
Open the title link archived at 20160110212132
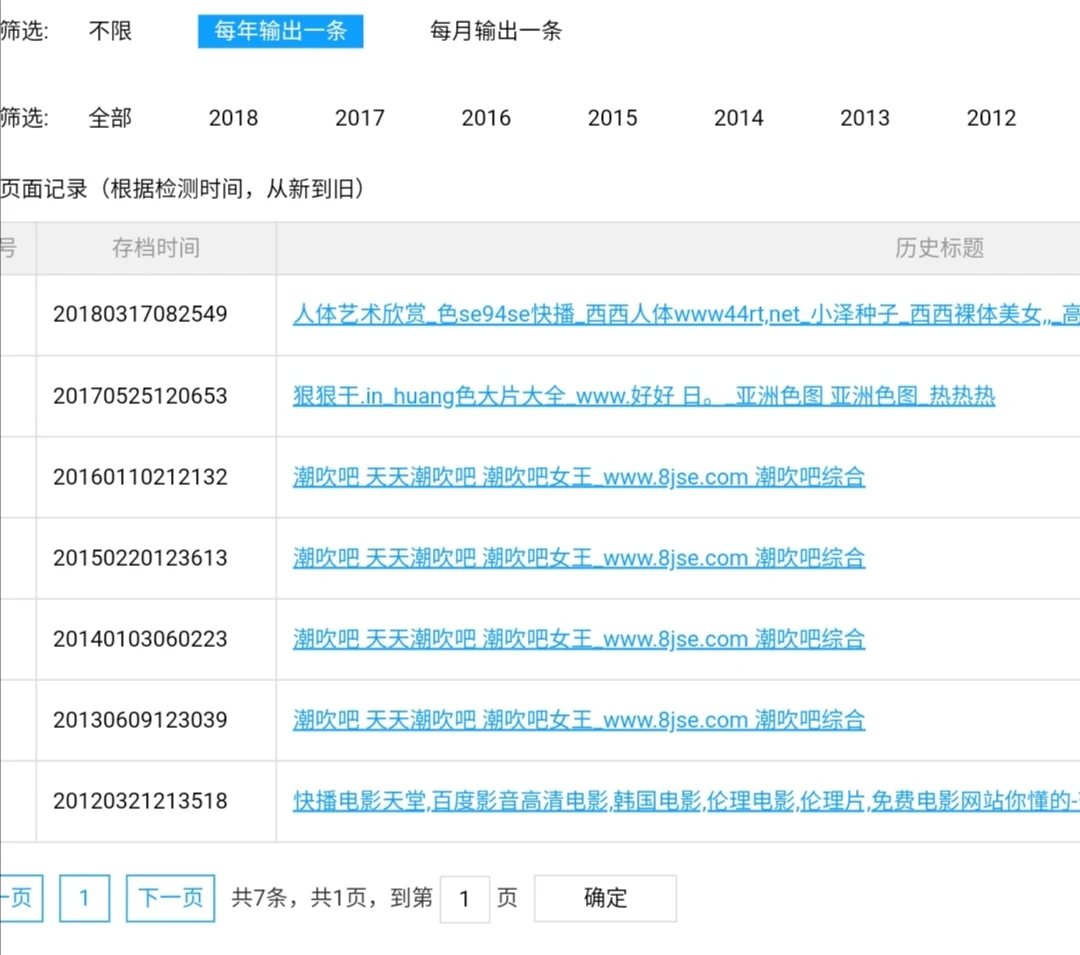(x=578, y=477)
